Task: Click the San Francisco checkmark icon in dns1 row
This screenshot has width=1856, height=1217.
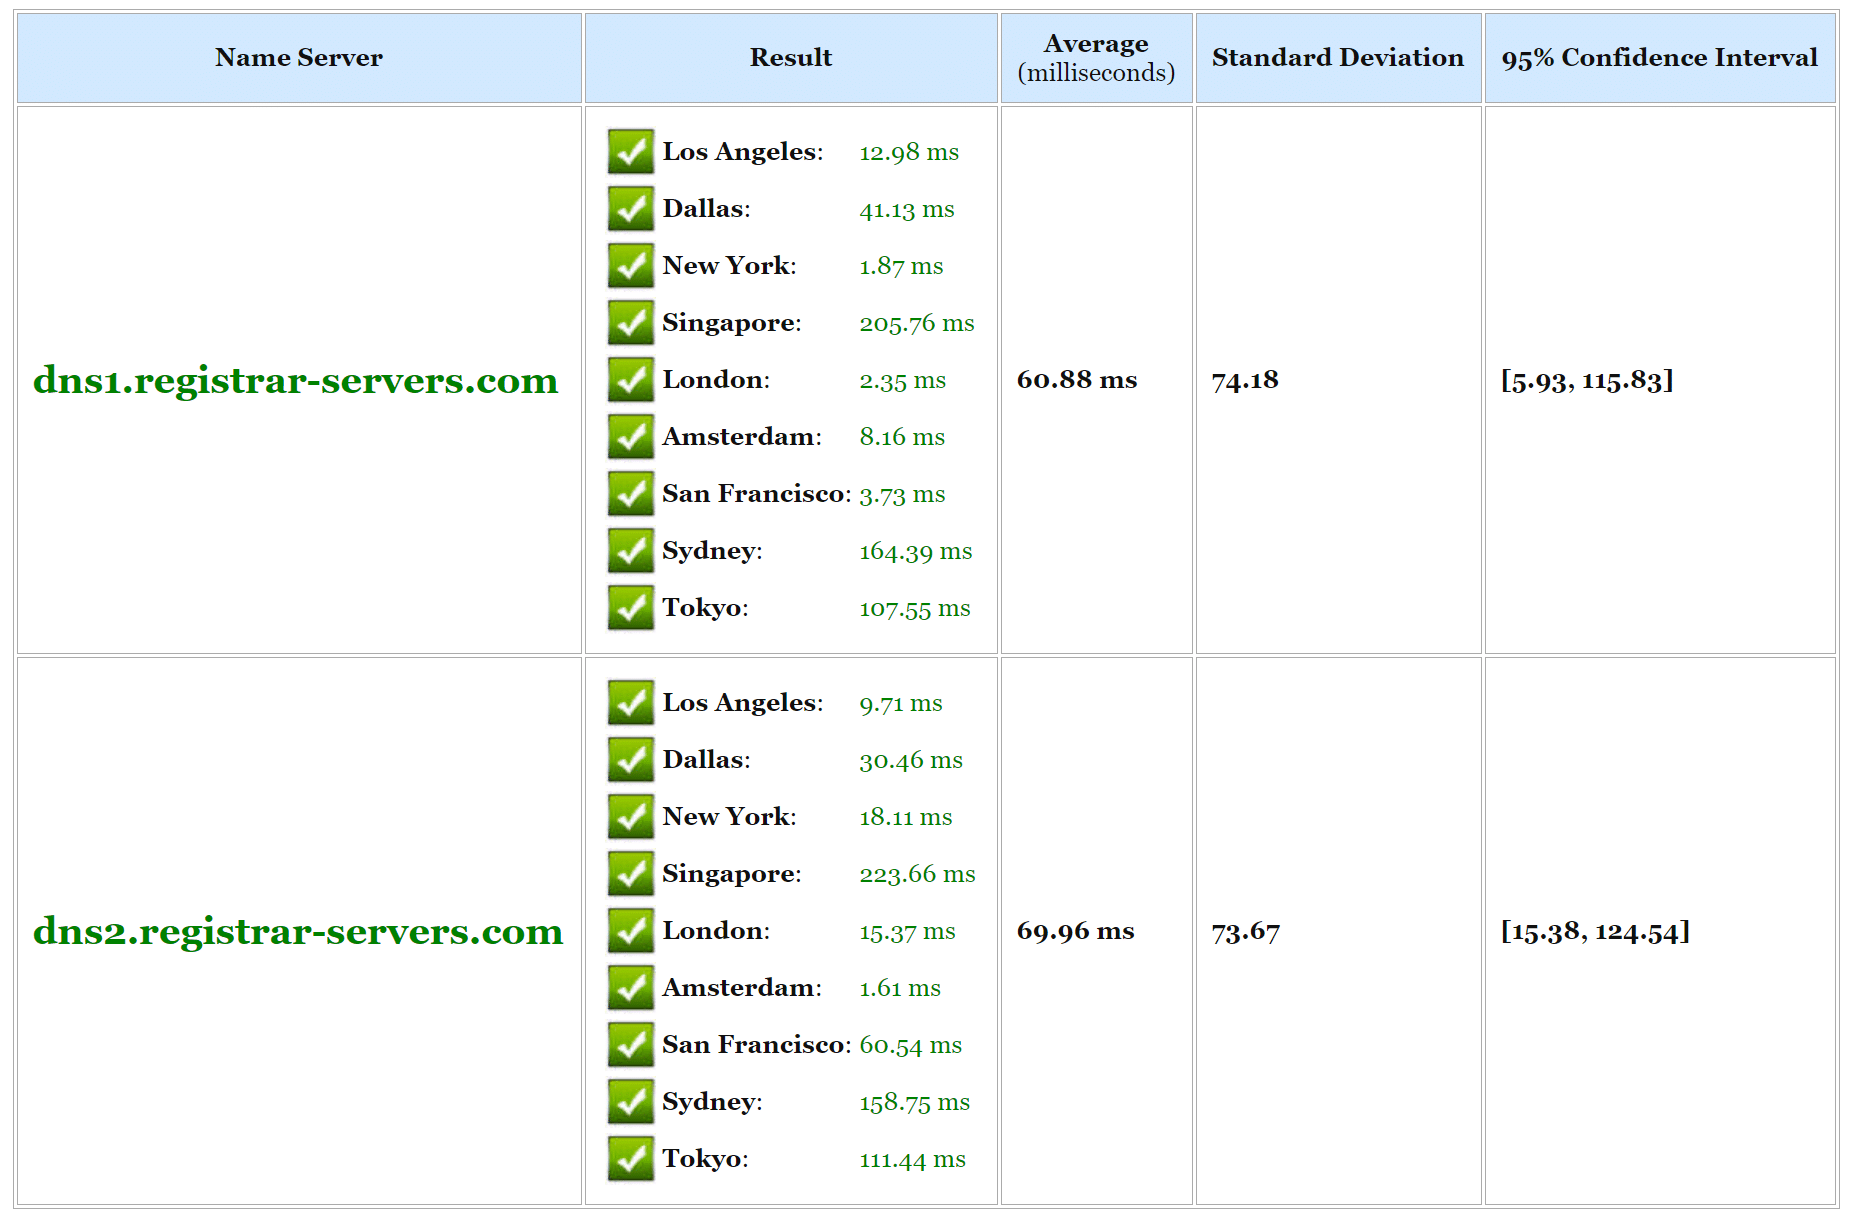Action: pos(630,493)
